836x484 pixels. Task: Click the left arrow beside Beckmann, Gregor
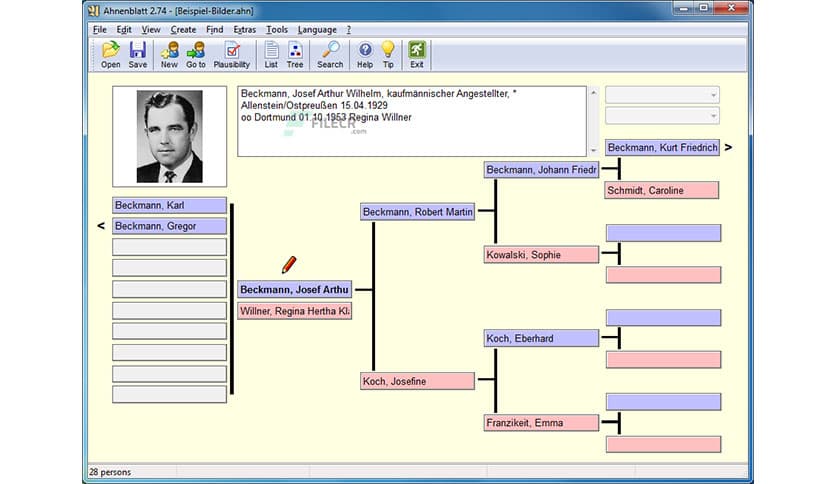pyautogui.click(x=101, y=226)
